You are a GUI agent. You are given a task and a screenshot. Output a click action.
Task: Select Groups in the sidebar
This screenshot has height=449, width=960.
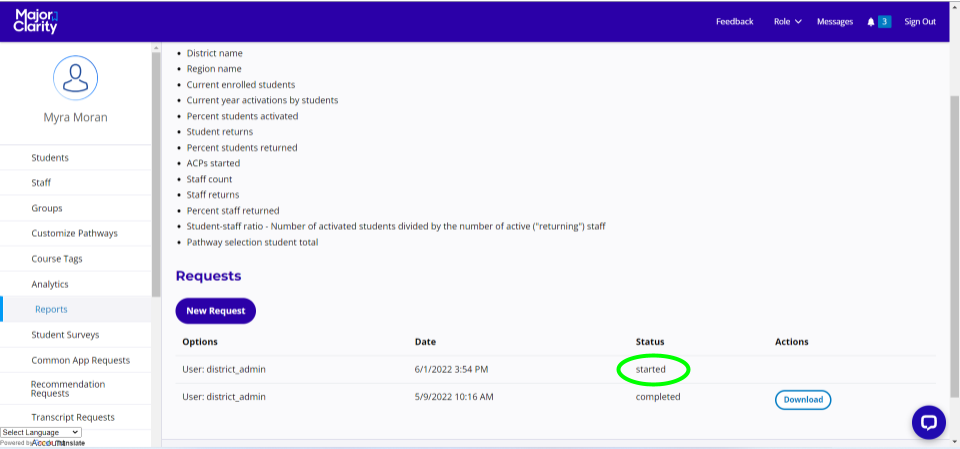click(47, 208)
